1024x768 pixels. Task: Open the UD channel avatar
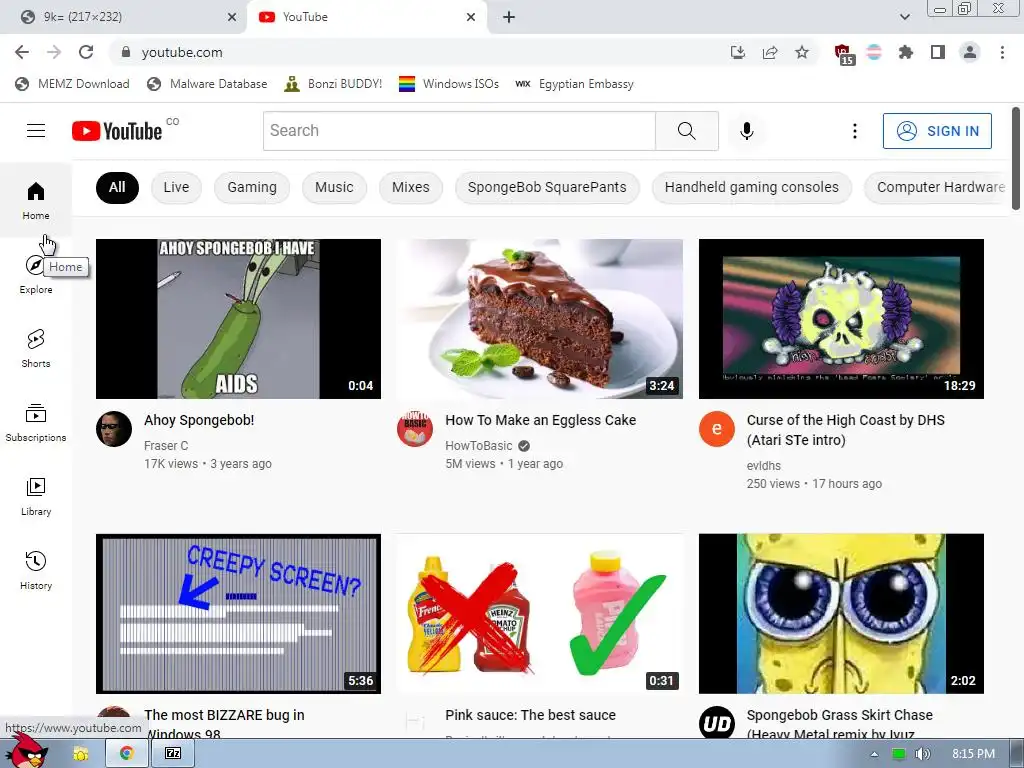tap(716, 724)
